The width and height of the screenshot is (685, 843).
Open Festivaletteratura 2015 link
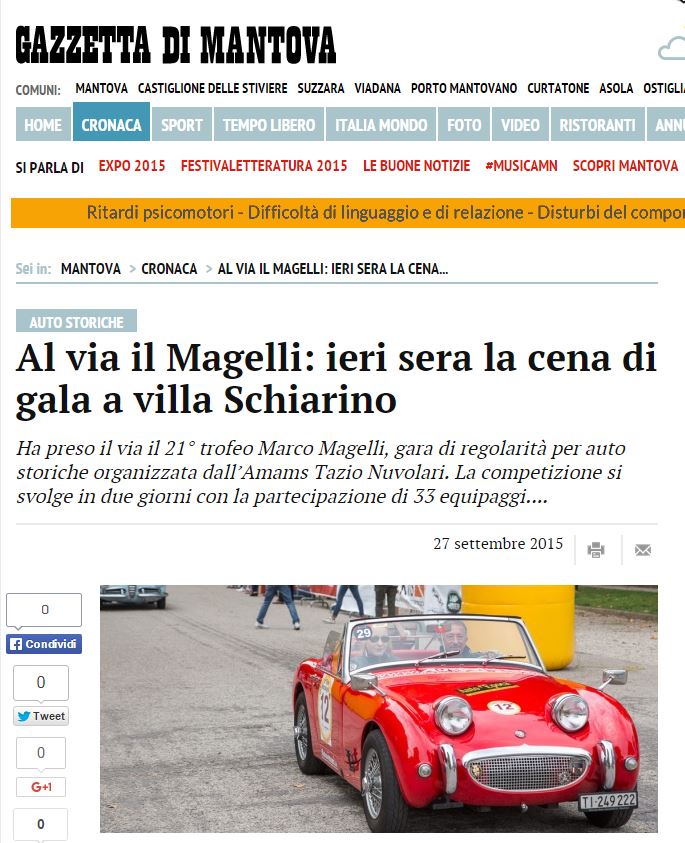pyautogui.click(x=264, y=166)
